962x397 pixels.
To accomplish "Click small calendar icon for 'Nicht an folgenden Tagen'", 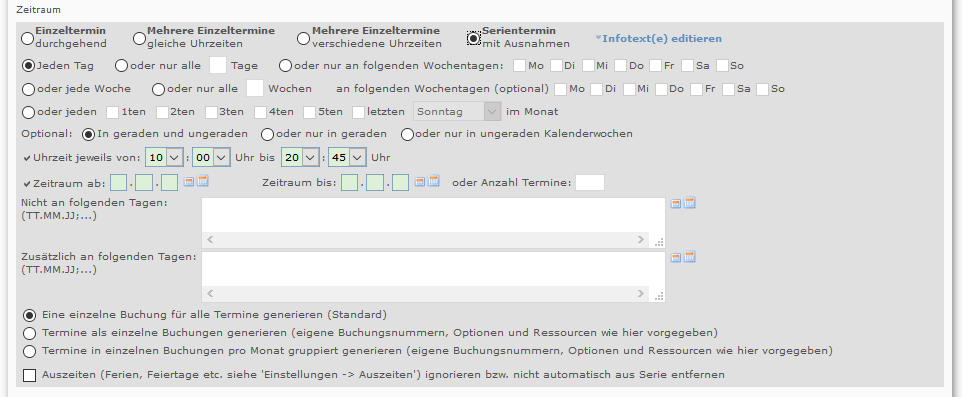I will pyautogui.click(x=675, y=204).
